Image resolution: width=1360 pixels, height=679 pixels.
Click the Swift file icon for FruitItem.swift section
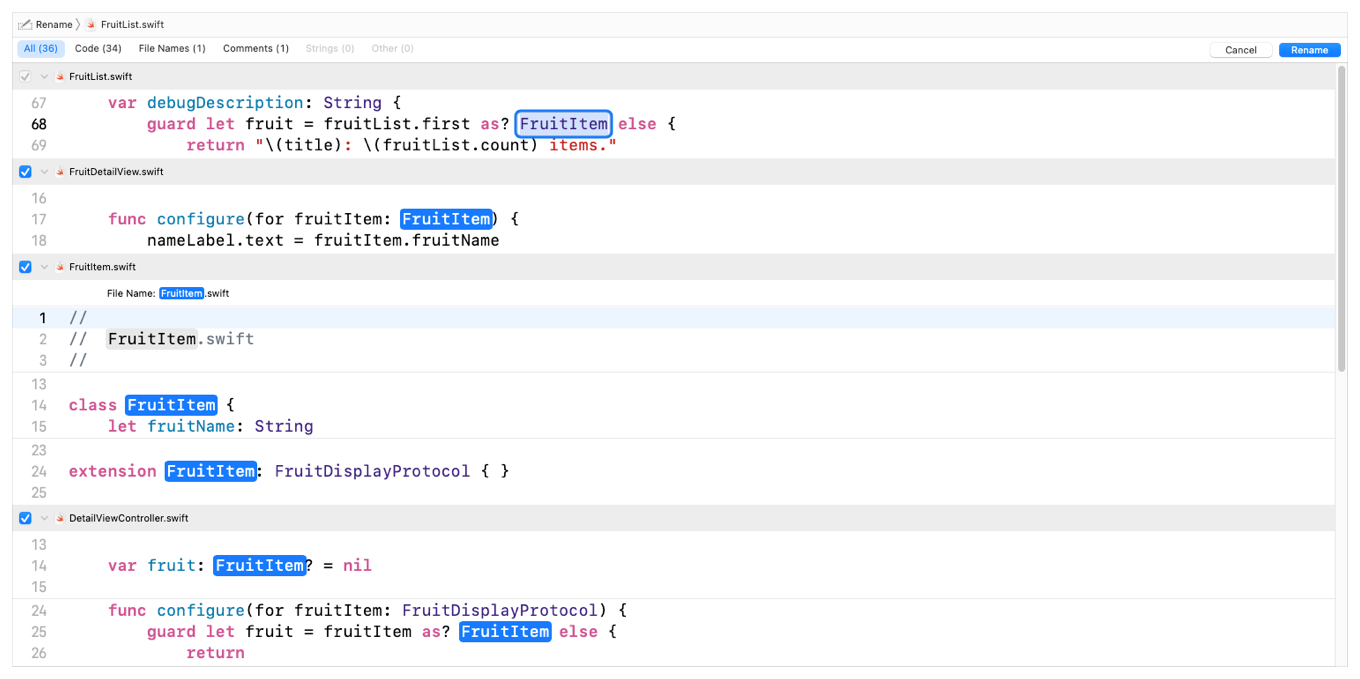point(60,267)
